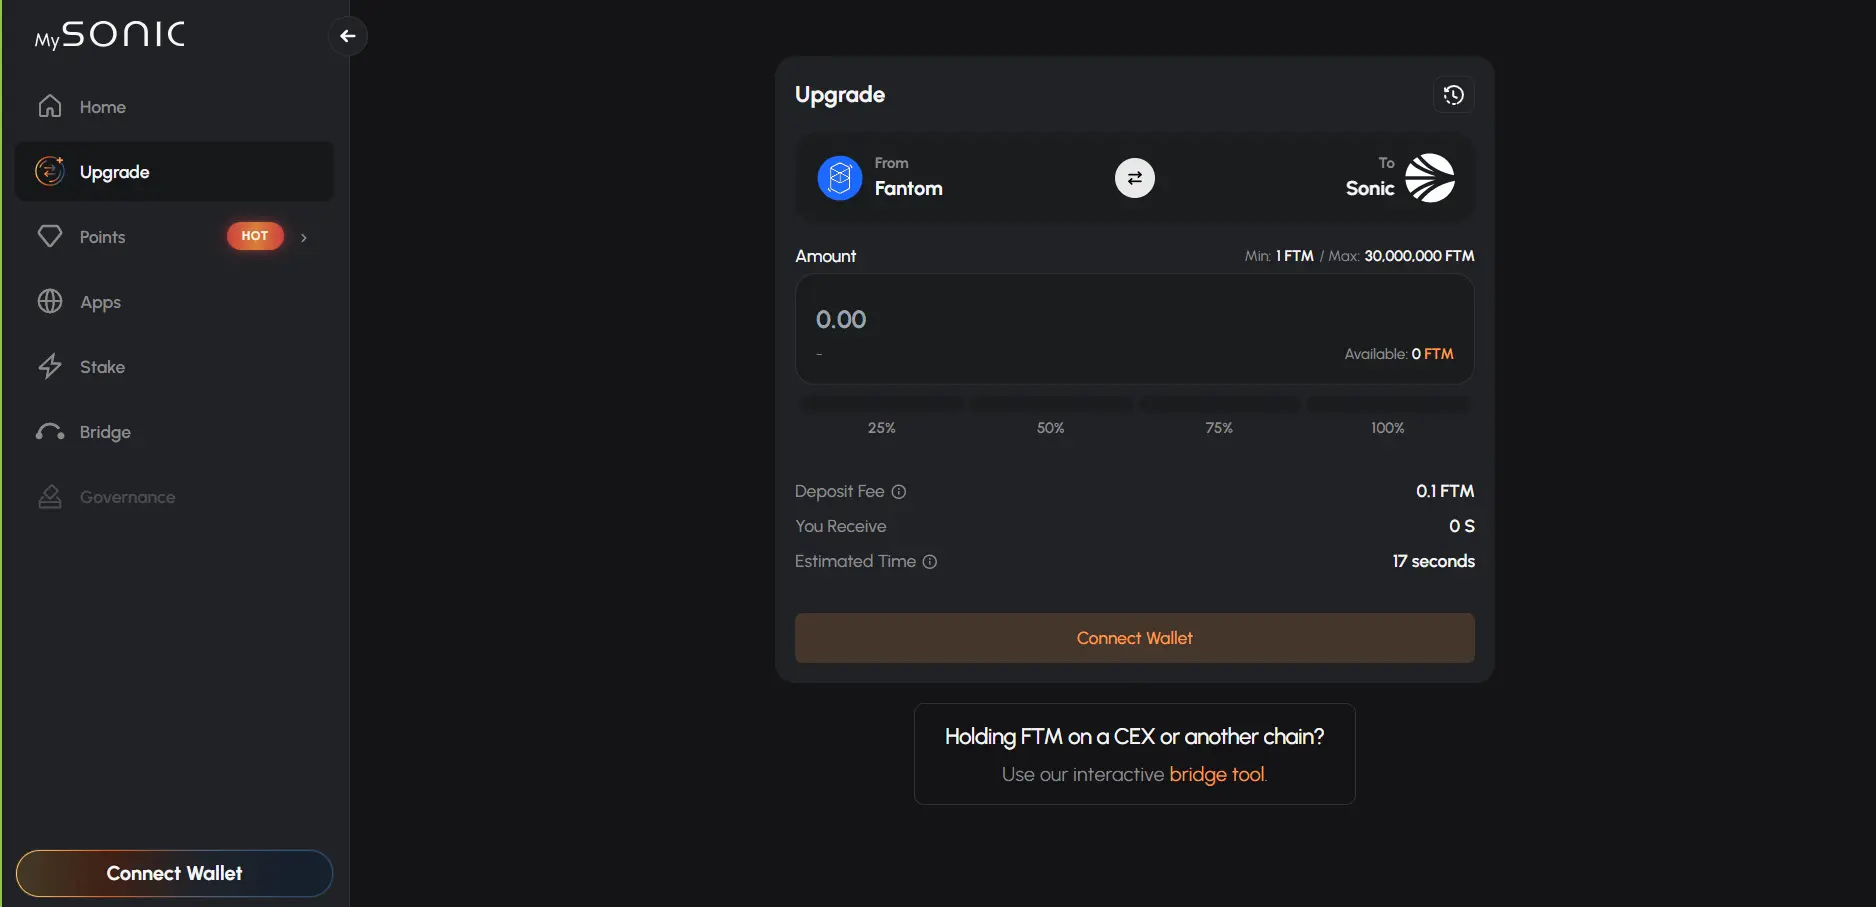Click the From Fantom network label
The width and height of the screenshot is (1876, 907).
tap(908, 178)
